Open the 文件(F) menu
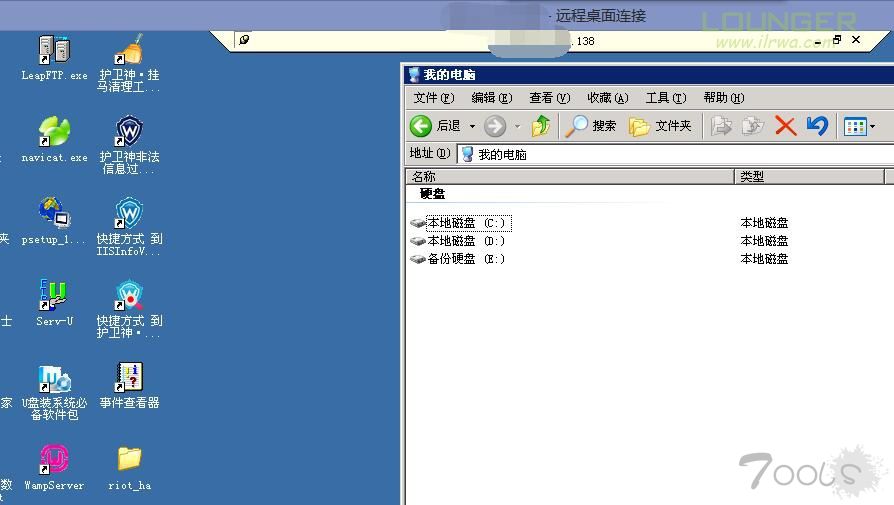 point(433,98)
